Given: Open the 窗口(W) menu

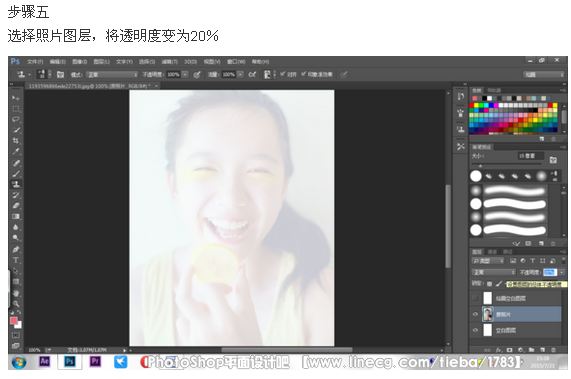Looking at the screenshot, I should coord(236,62).
